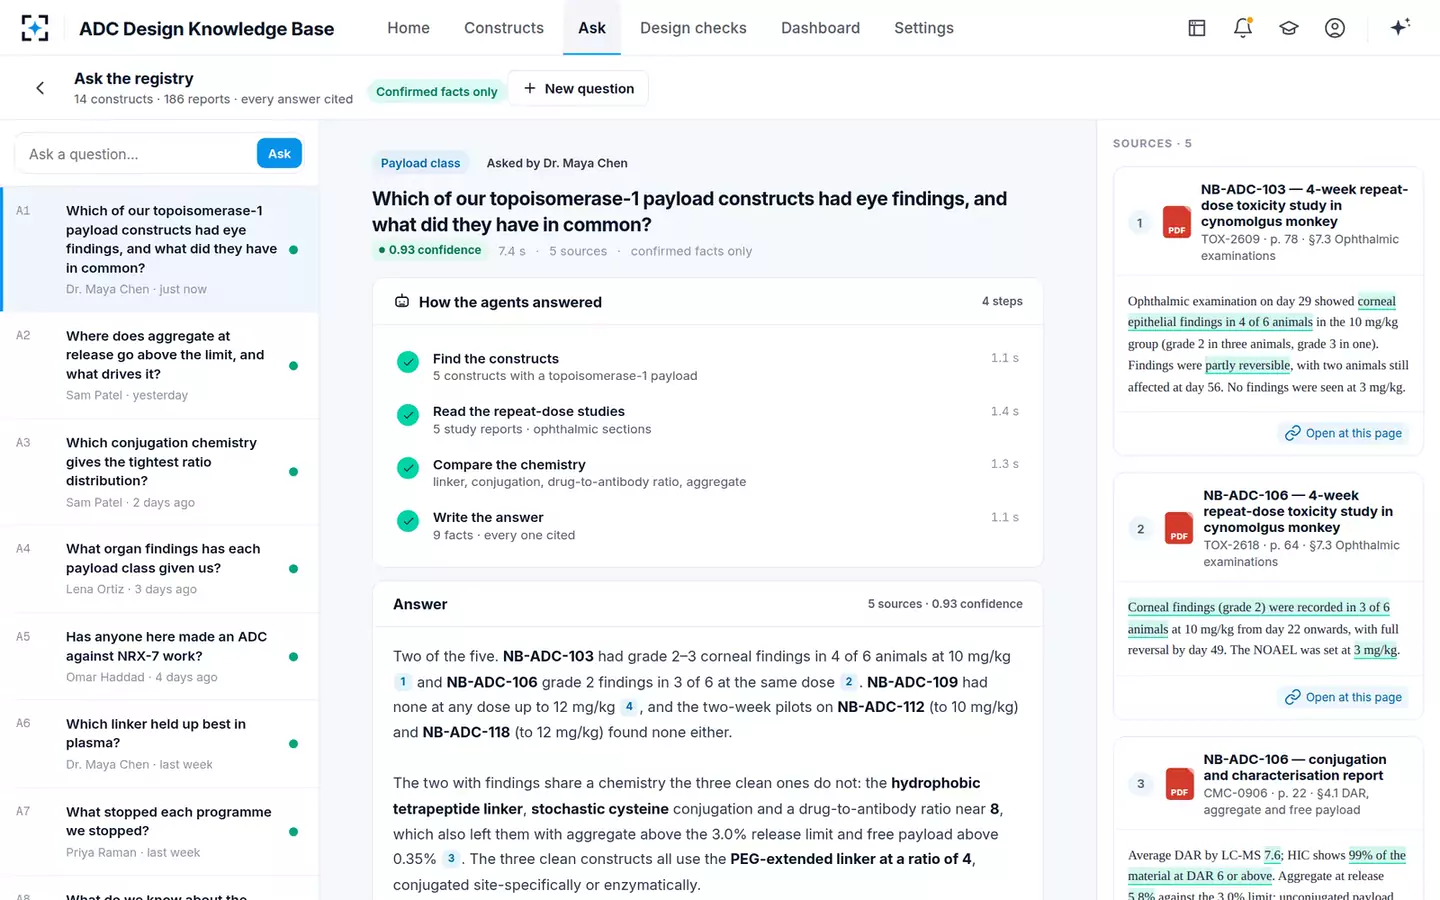Open NB-ADC-103 source at this page
The width and height of the screenshot is (1440, 900).
1343,433
